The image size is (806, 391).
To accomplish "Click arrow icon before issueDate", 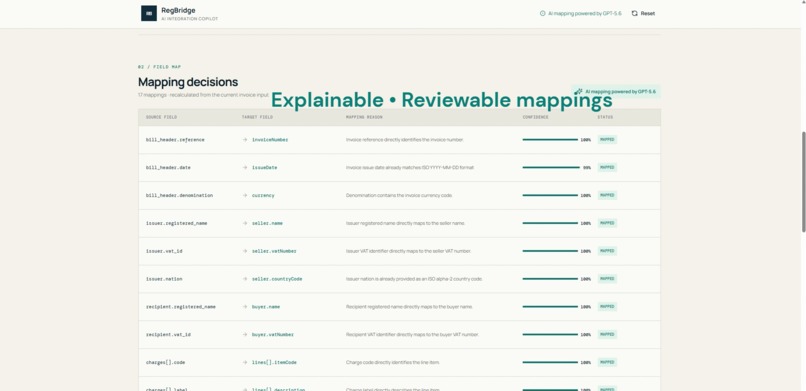I will [x=245, y=167].
